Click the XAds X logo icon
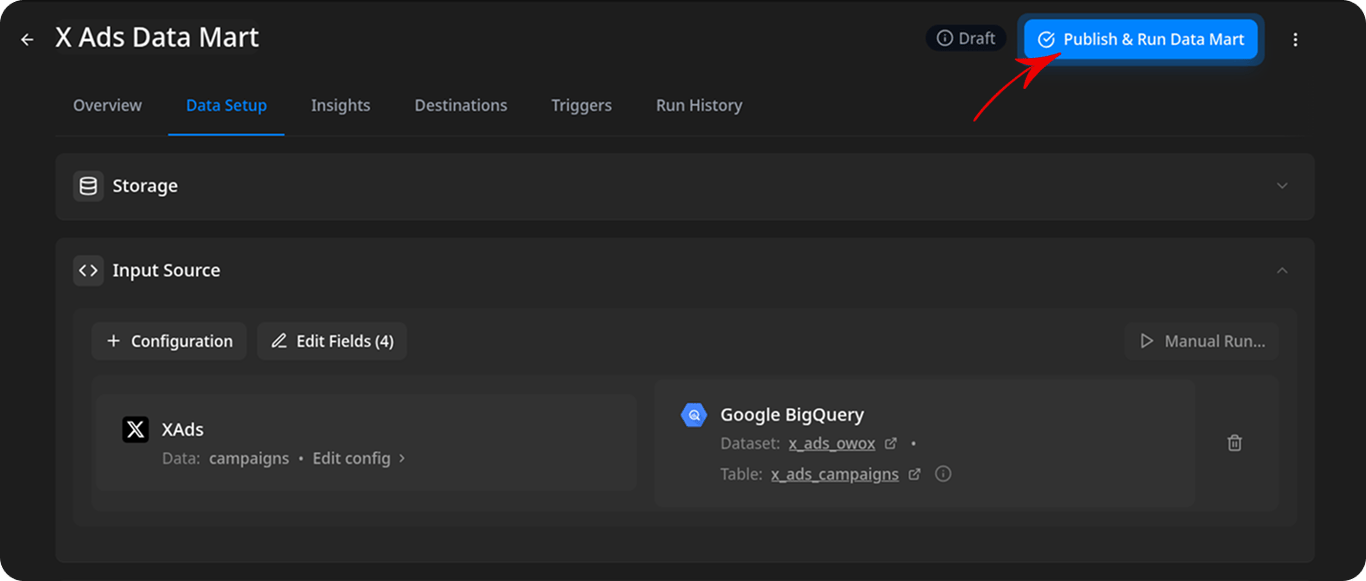 click(135, 429)
